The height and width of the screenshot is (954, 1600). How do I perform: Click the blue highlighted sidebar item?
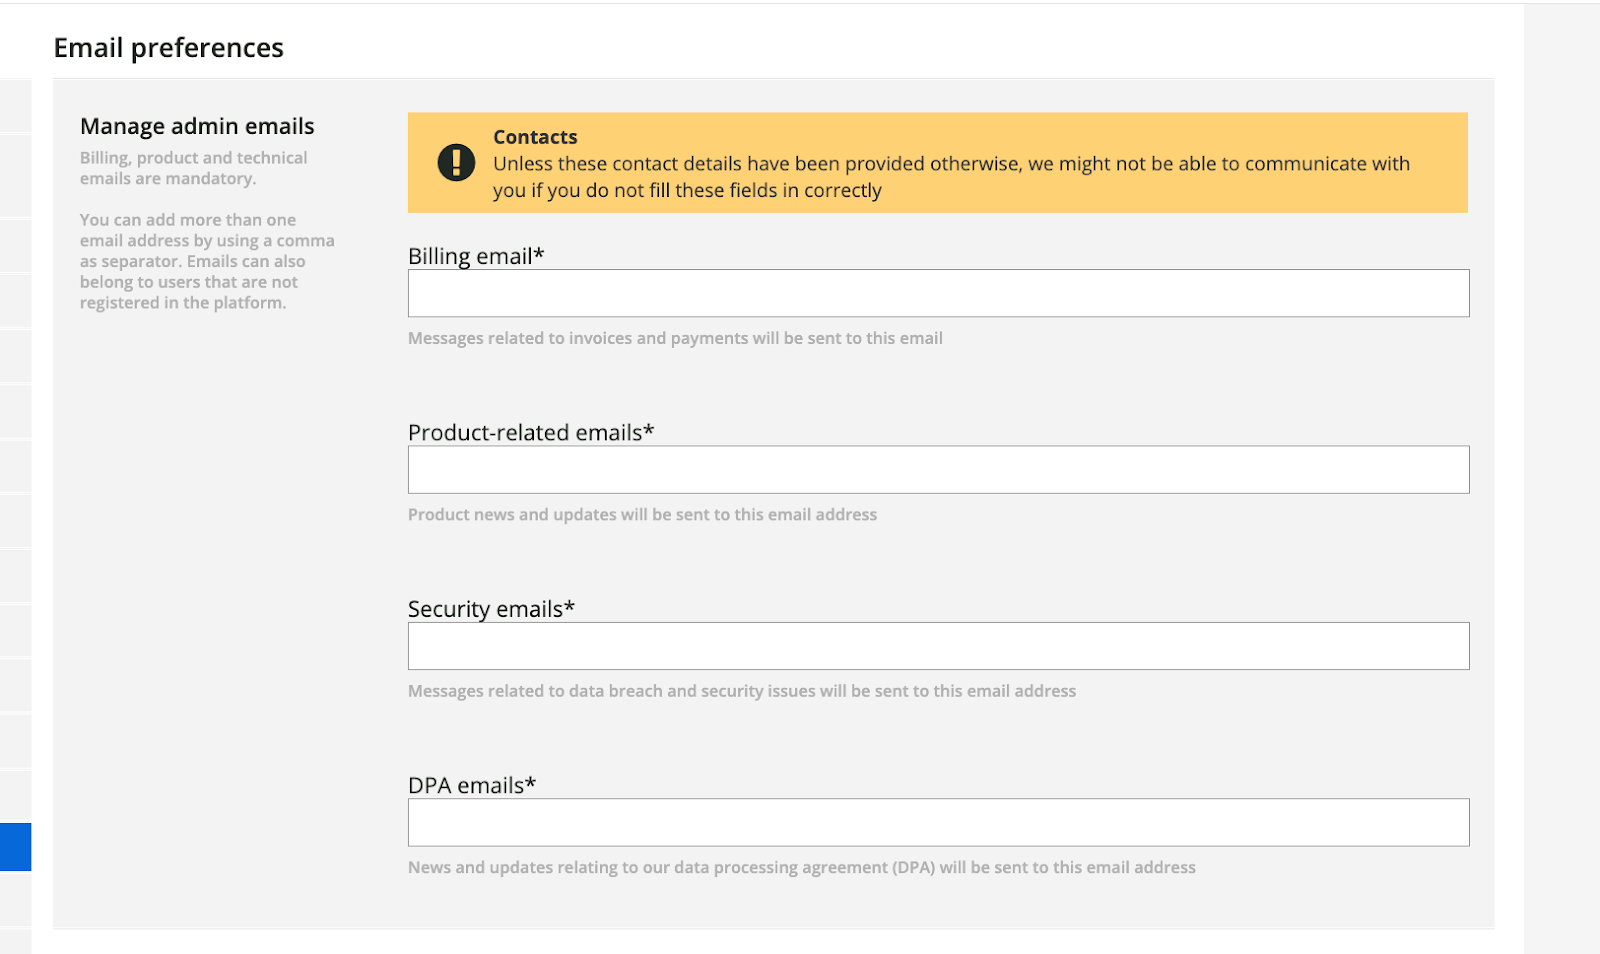pyautogui.click(x=15, y=847)
